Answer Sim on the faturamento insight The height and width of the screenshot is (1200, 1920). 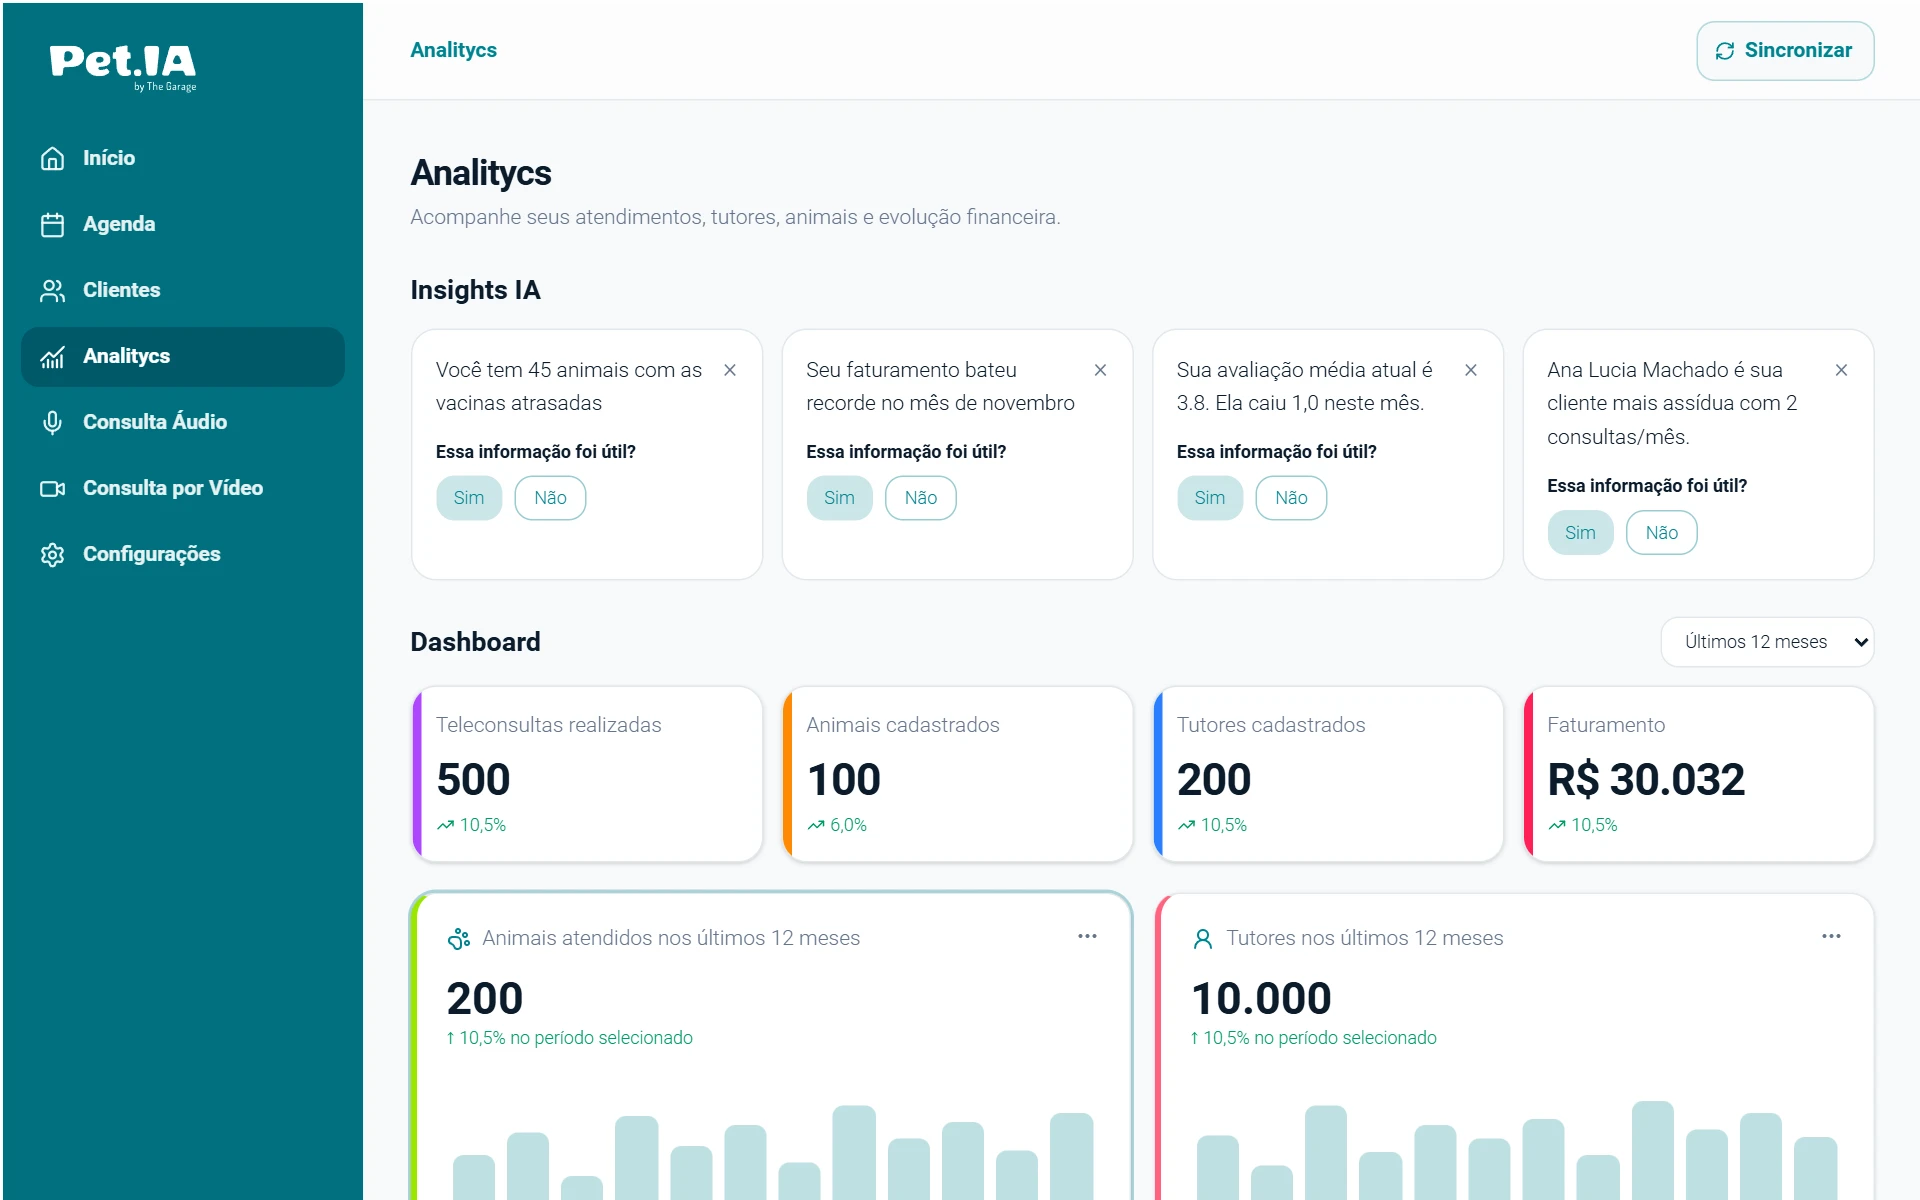click(x=839, y=498)
